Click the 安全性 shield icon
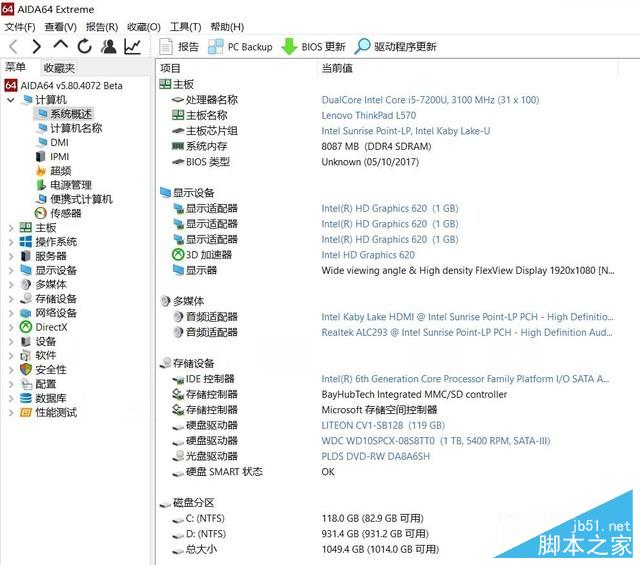640x565 pixels. (x=26, y=369)
